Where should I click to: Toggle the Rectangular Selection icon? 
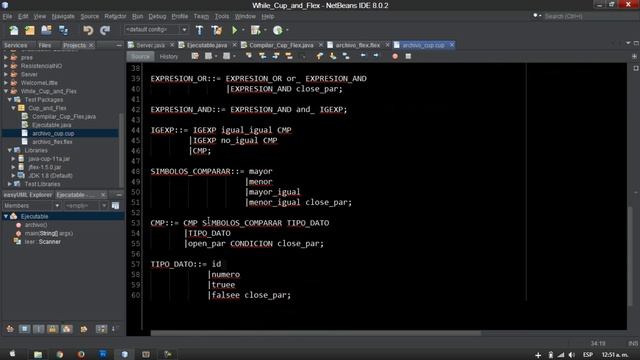pyautogui.click(x=303, y=56)
